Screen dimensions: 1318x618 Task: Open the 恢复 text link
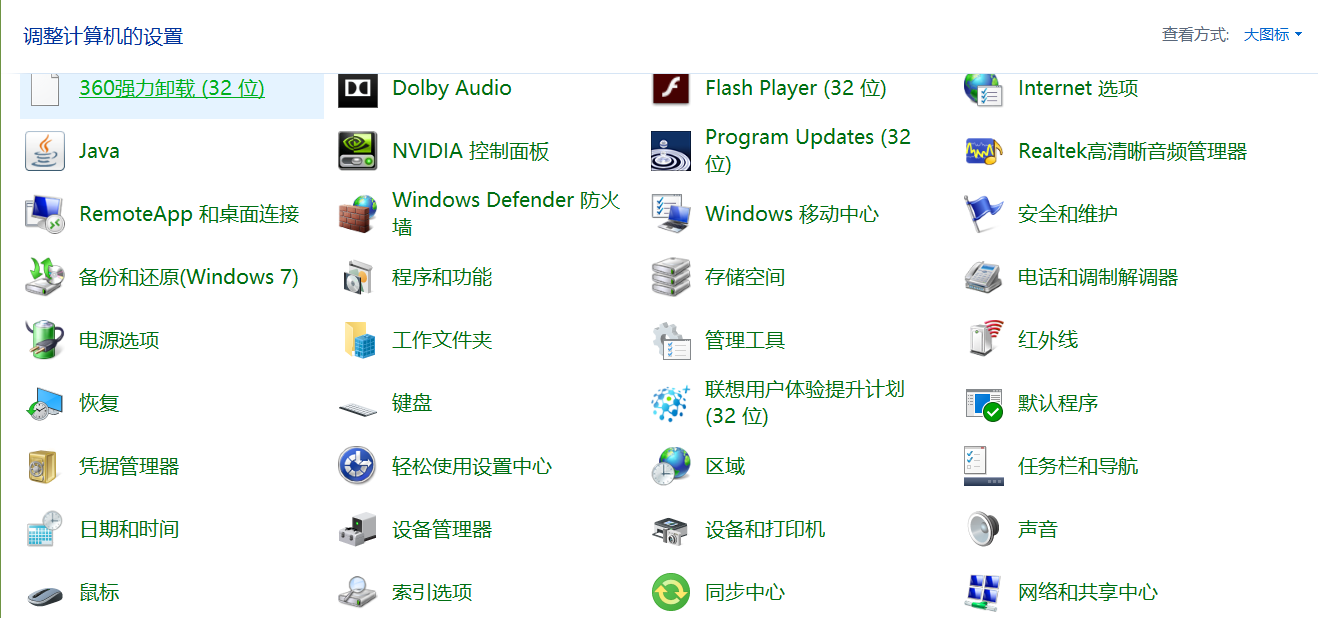99,403
